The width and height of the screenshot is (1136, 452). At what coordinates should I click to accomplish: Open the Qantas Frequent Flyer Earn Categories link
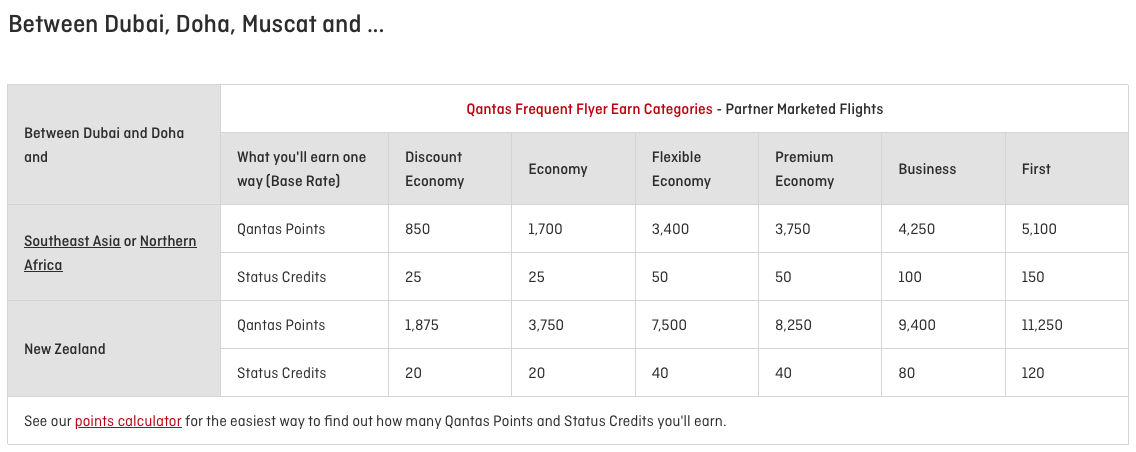click(x=589, y=109)
